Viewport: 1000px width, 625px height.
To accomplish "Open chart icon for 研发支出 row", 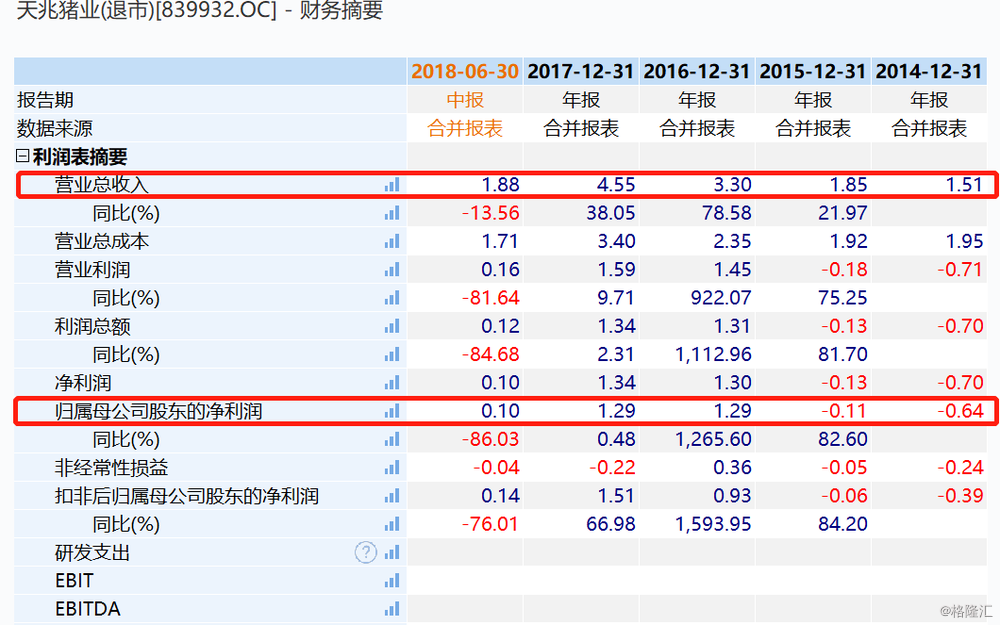I will [392, 552].
